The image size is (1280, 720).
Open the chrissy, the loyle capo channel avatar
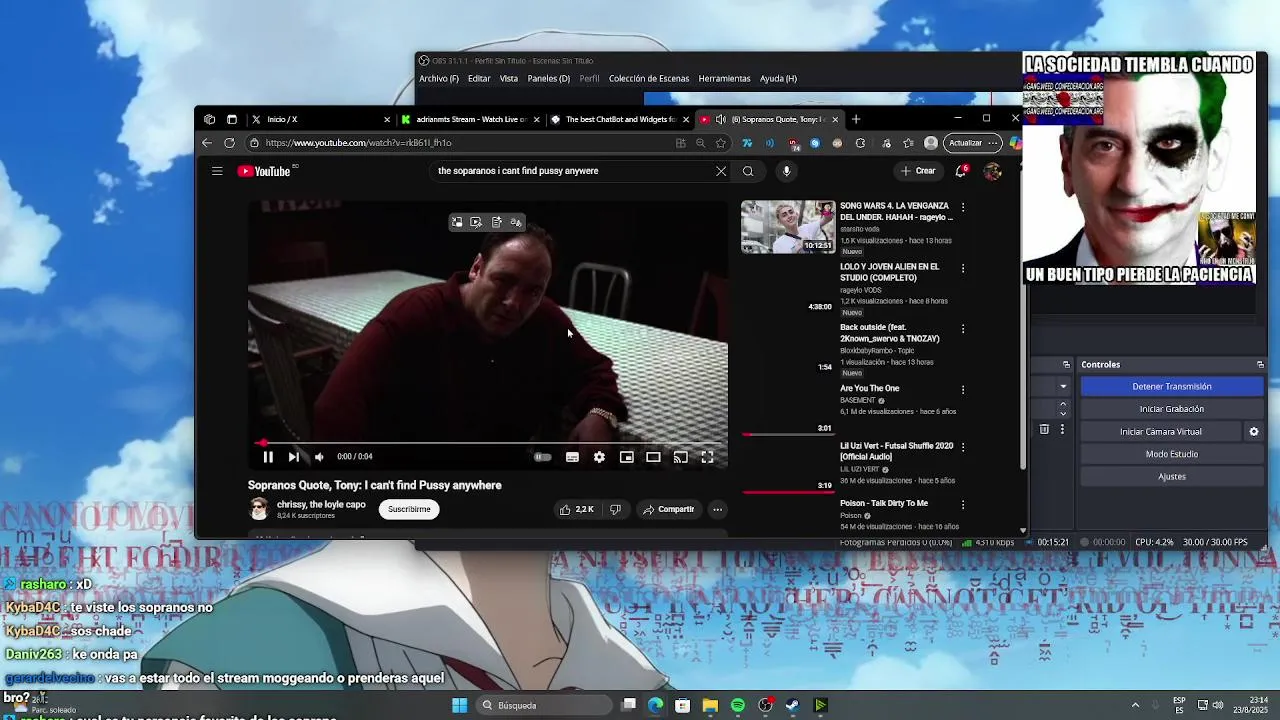click(x=259, y=509)
